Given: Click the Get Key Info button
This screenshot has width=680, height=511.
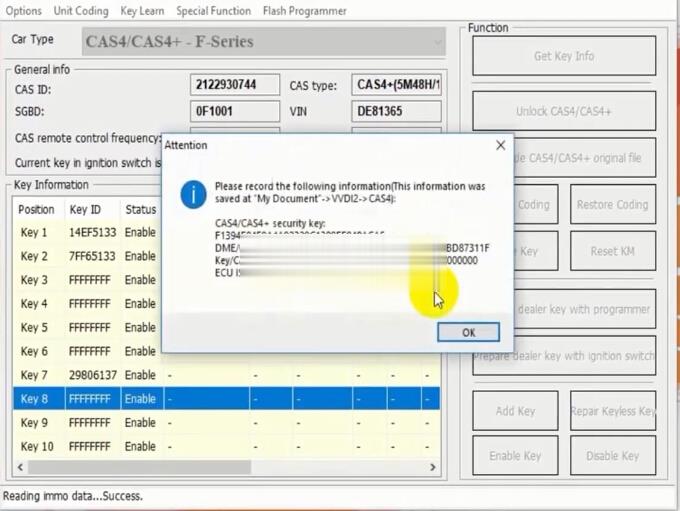Looking at the screenshot, I should 564,56.
